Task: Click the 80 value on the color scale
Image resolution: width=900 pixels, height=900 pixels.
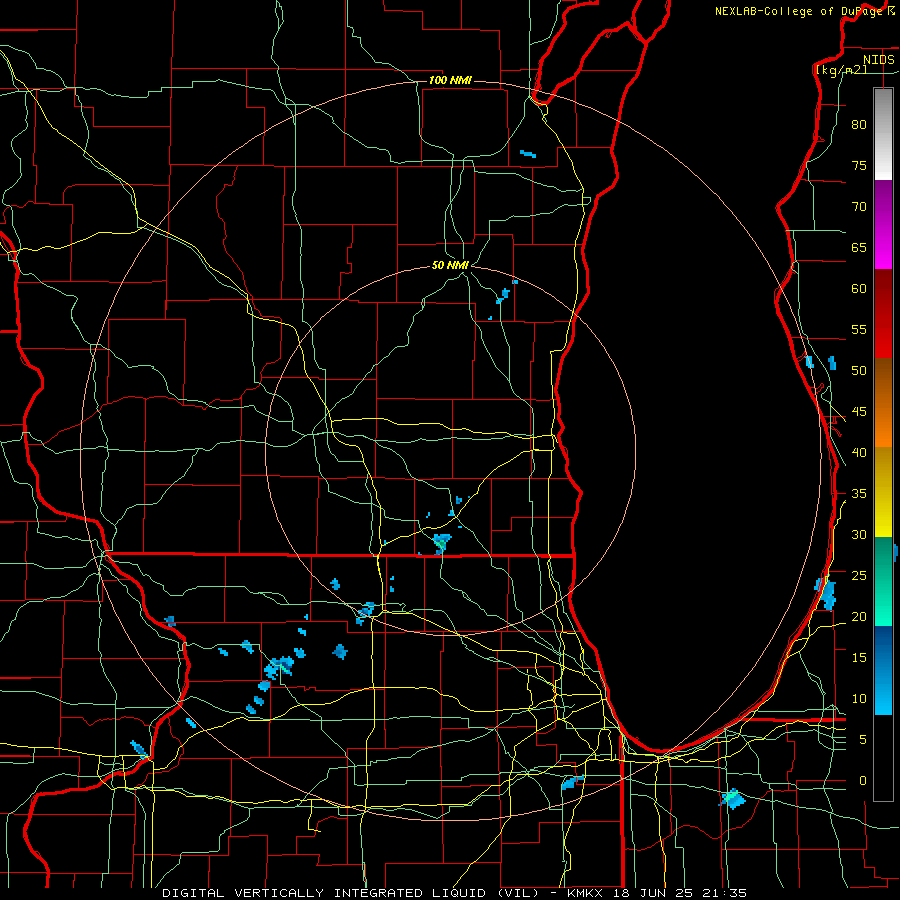Action: click(x=859, y=125)
